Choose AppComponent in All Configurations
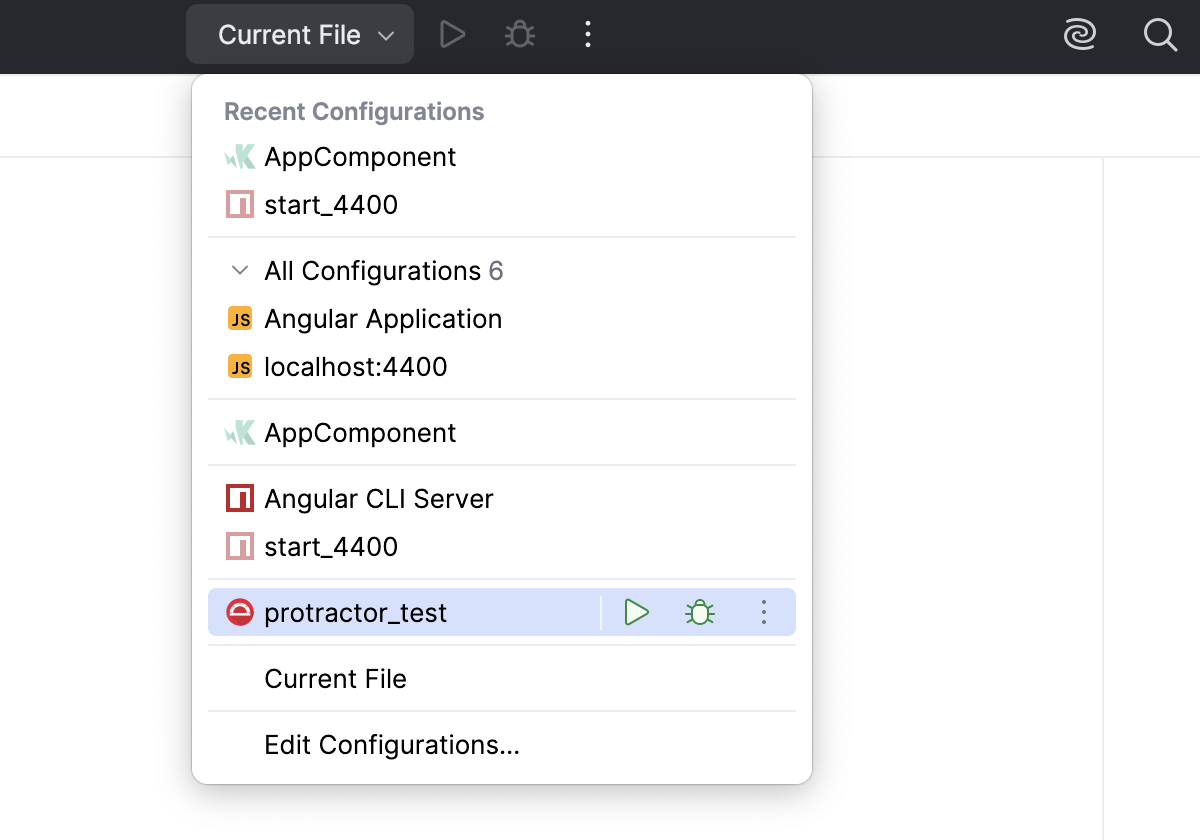The height and width of the screenshot is (840, 1200). [x=502, y=433]
